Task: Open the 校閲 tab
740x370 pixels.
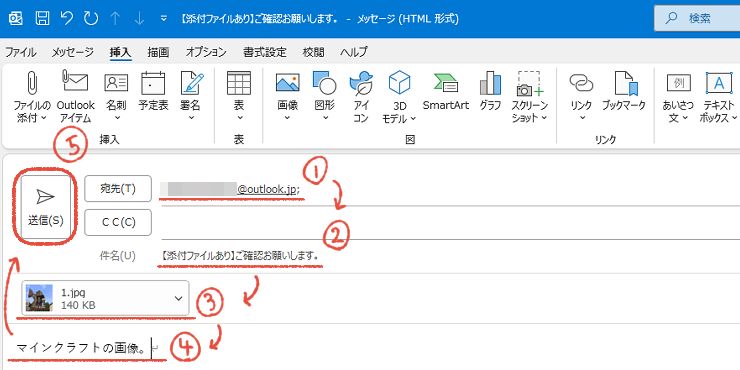Action: pyautogui.click(x=313, y=52)
